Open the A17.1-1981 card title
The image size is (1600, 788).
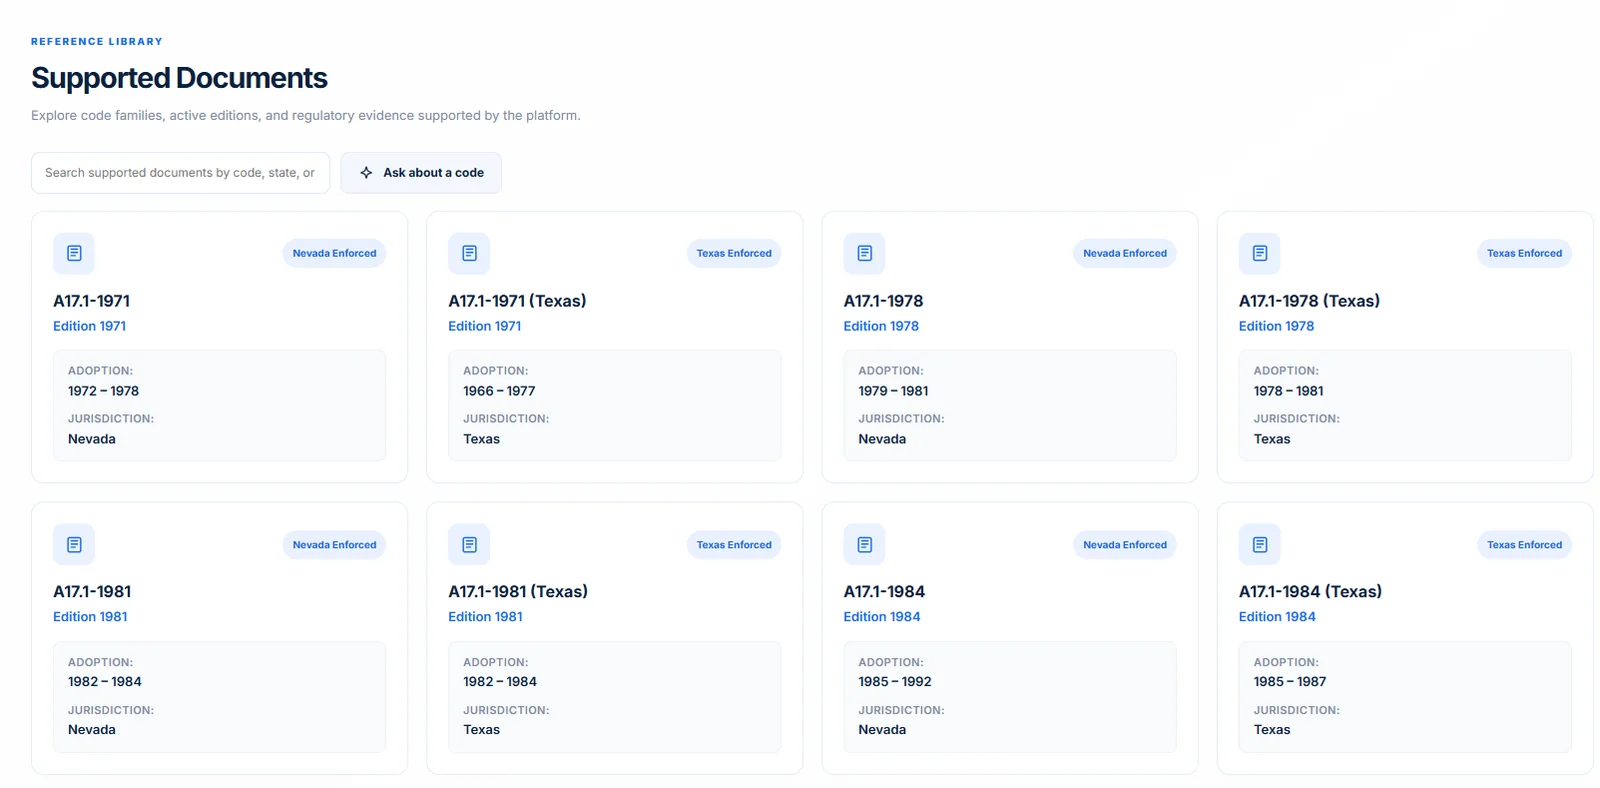point(92,592)
